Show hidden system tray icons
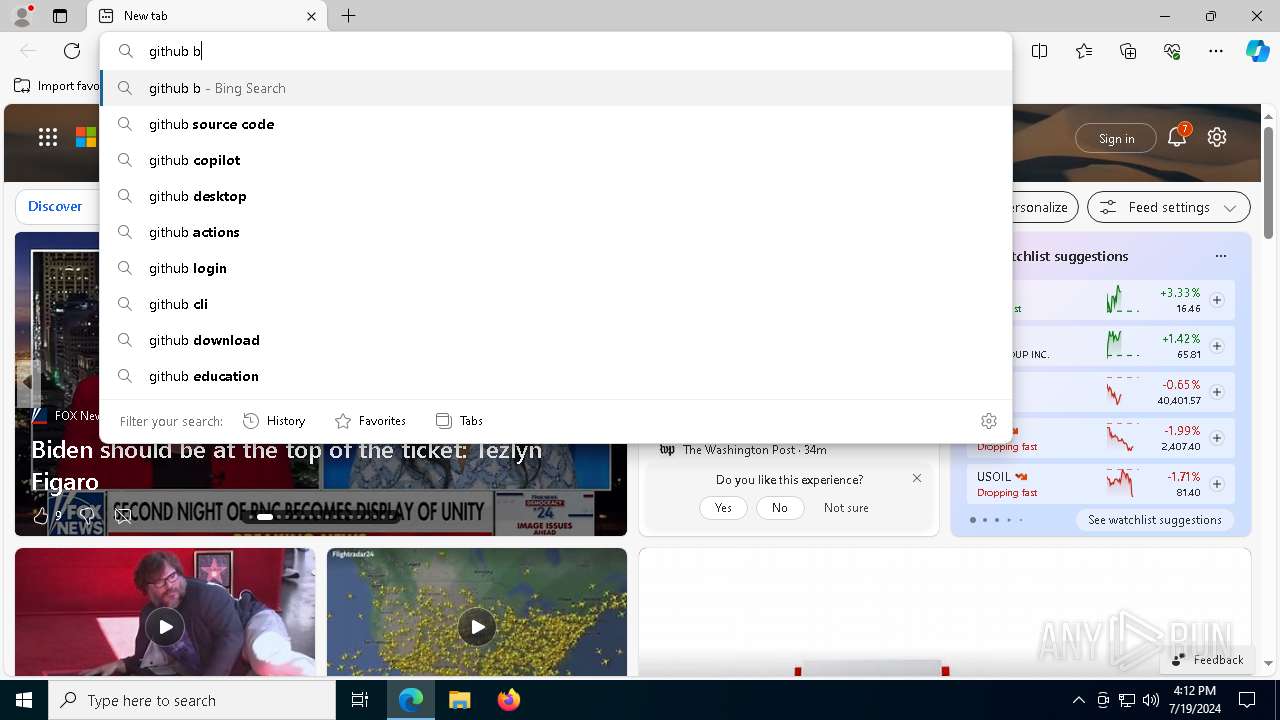This screenshot has height=720, width=1280. [1078, 700]
